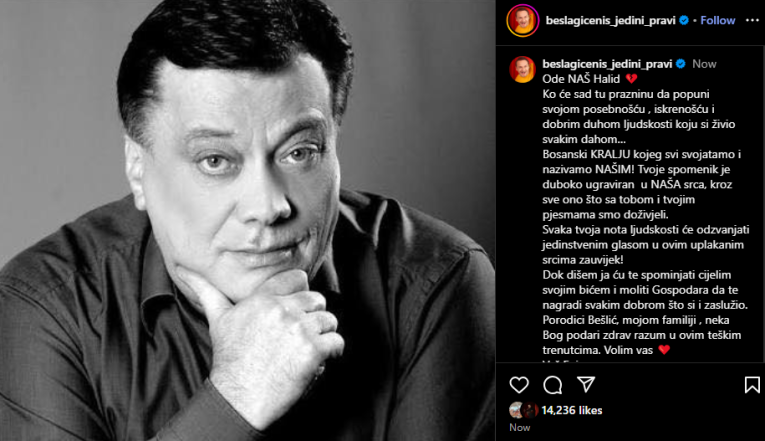
Task: Like the post with heart icon
Action: click(x=519, y=385)
